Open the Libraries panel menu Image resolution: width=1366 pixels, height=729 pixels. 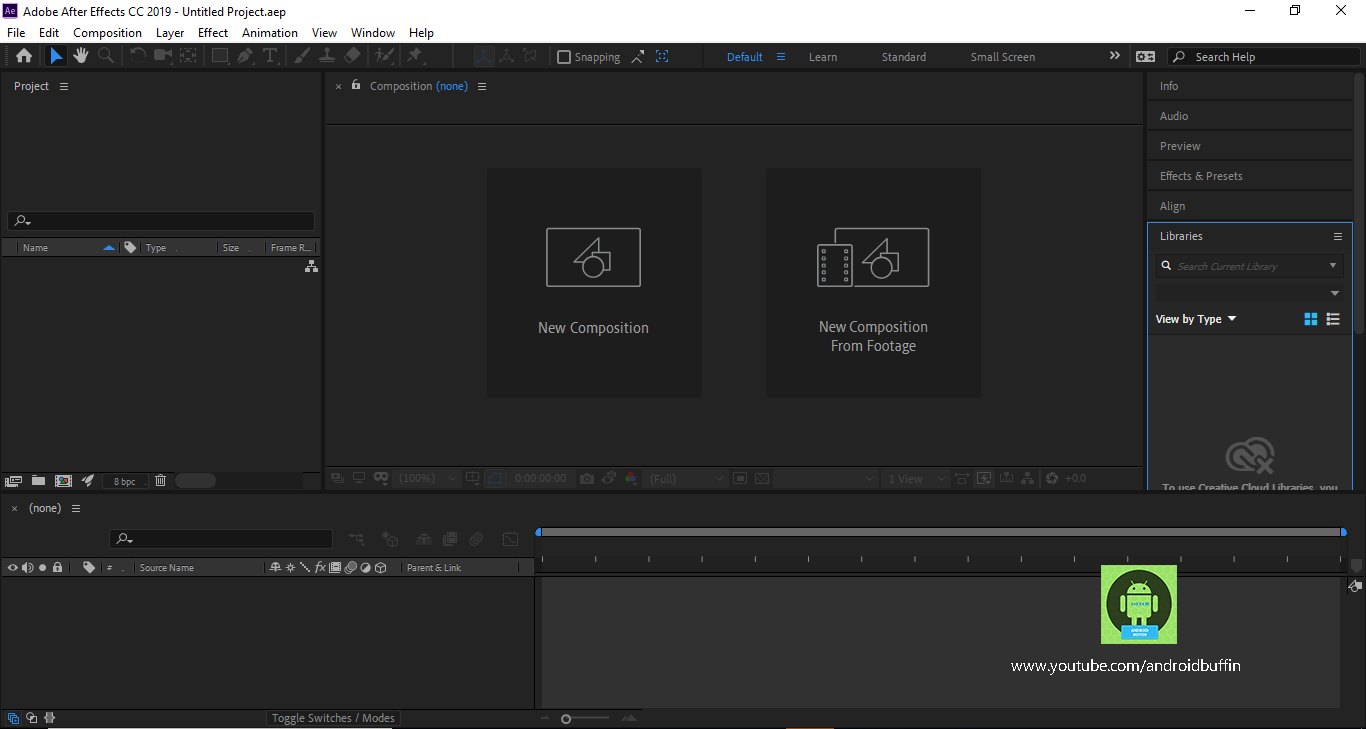1338,236
